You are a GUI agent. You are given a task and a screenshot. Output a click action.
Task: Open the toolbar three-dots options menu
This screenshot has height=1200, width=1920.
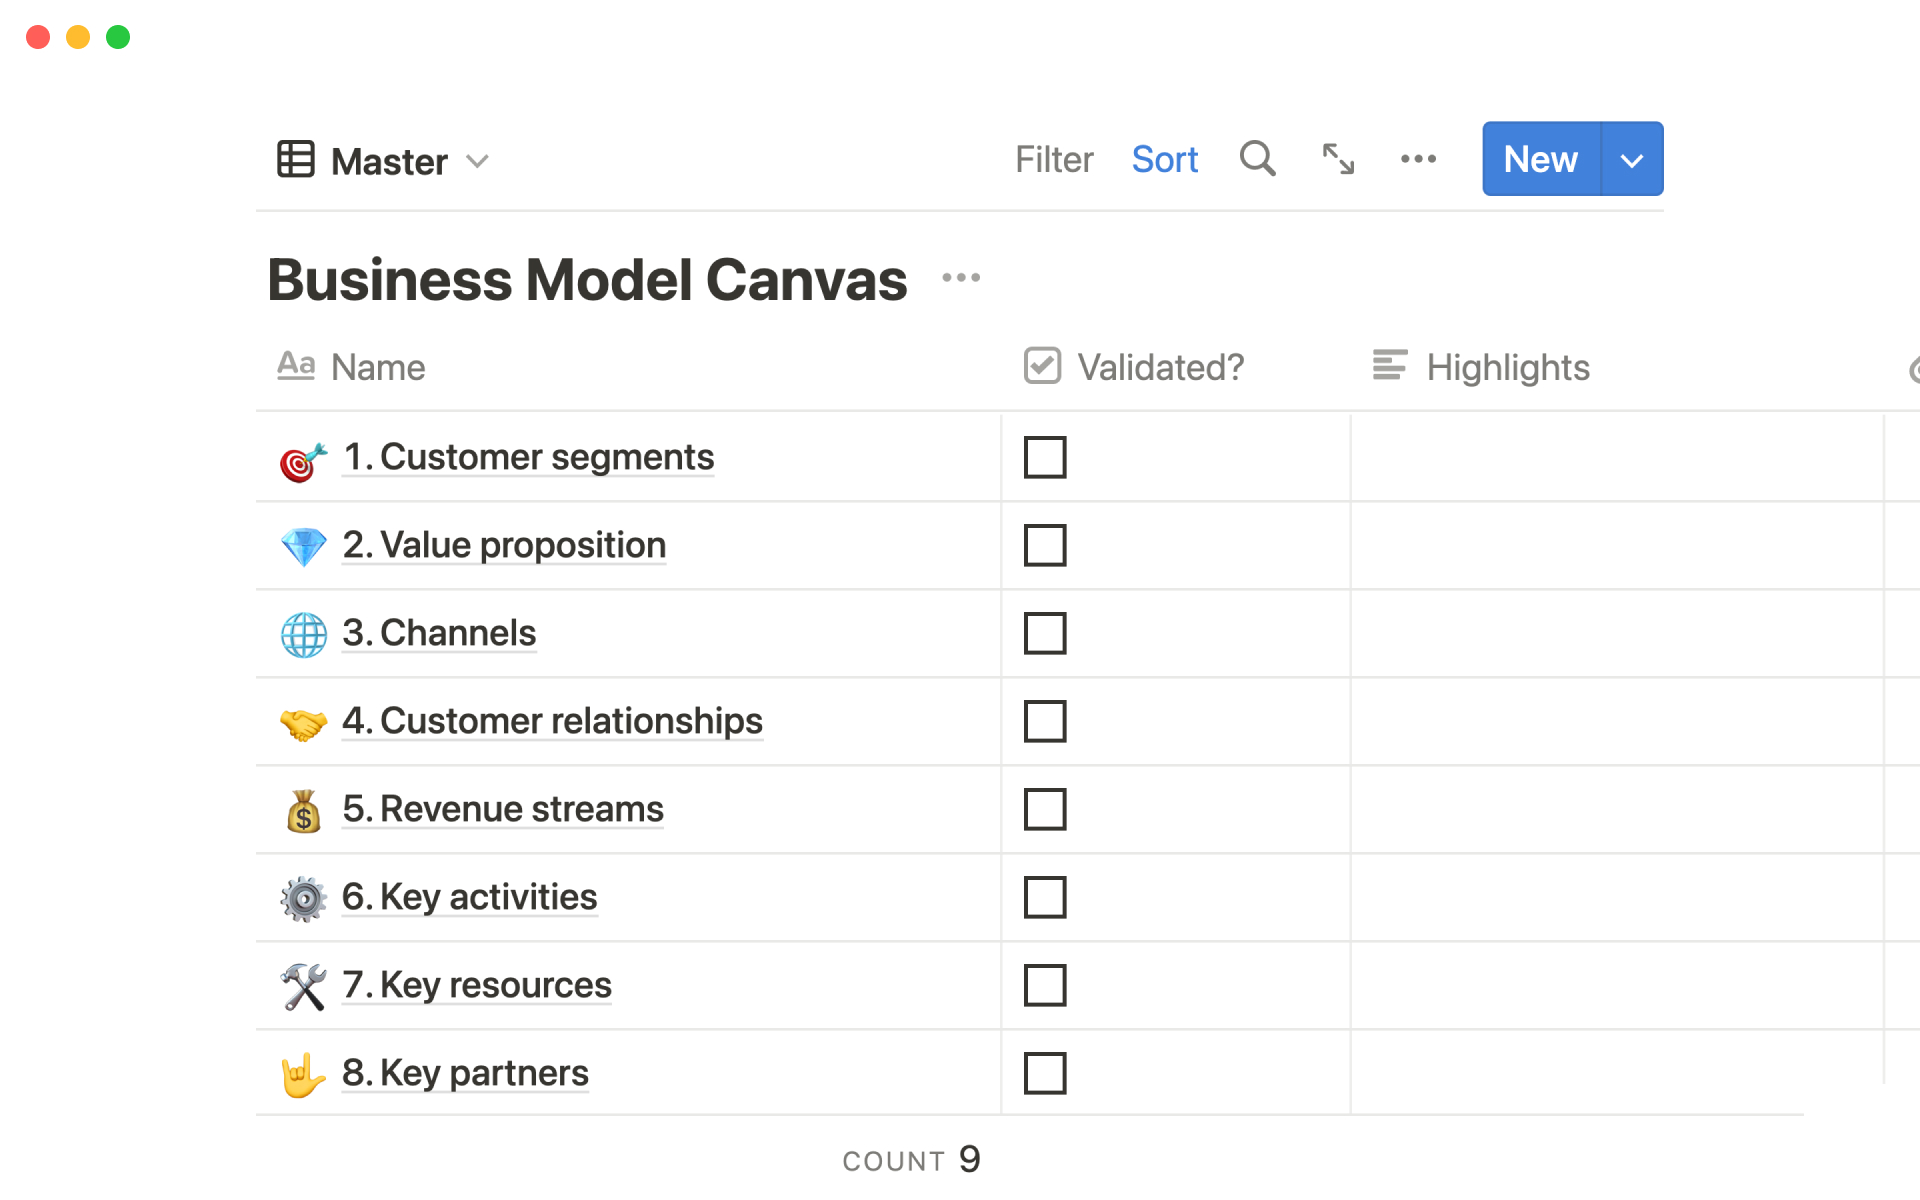(1418, 159)
